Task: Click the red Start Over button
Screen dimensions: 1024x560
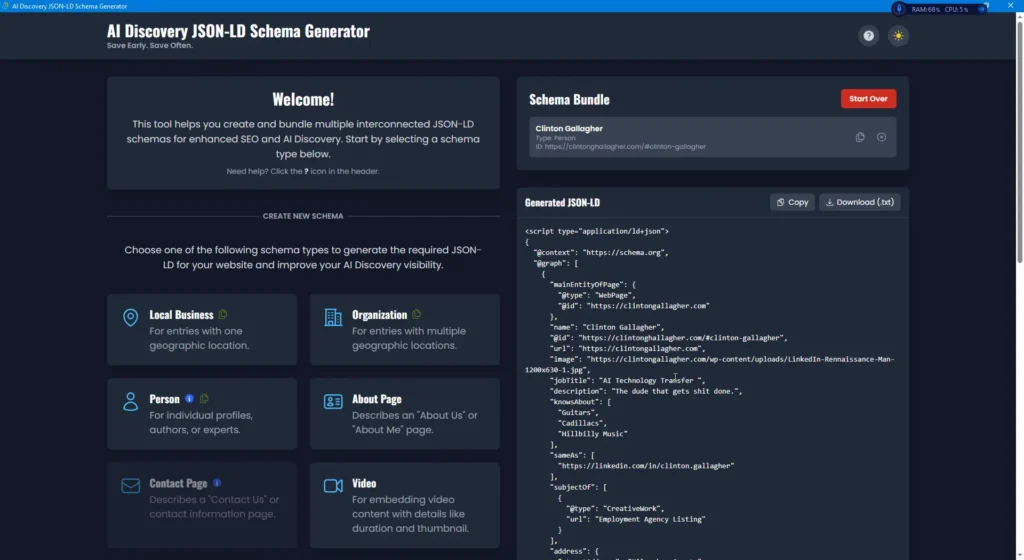Action: pyautogui.click(x=868, y=99)
